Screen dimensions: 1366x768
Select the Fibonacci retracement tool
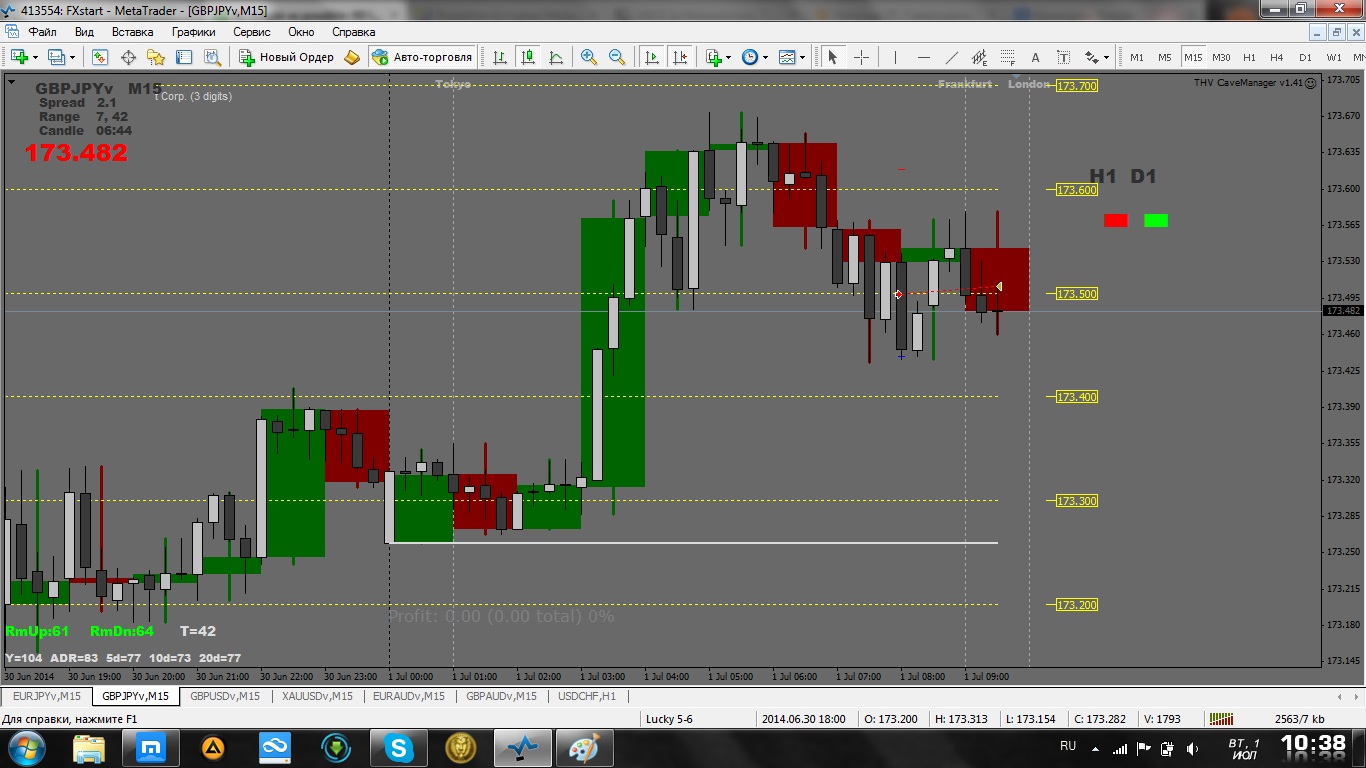pos(1007,57)
